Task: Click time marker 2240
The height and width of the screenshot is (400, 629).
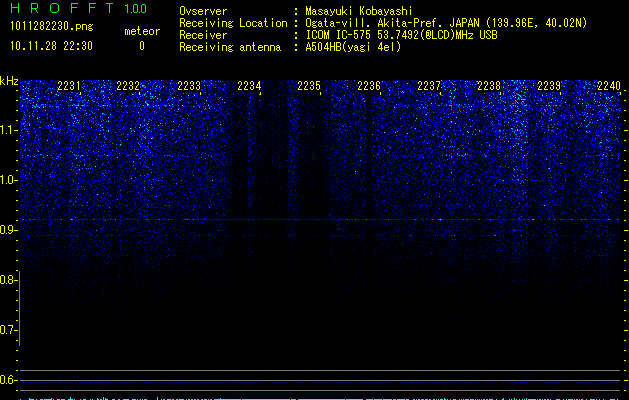Action: pos(609,86)
